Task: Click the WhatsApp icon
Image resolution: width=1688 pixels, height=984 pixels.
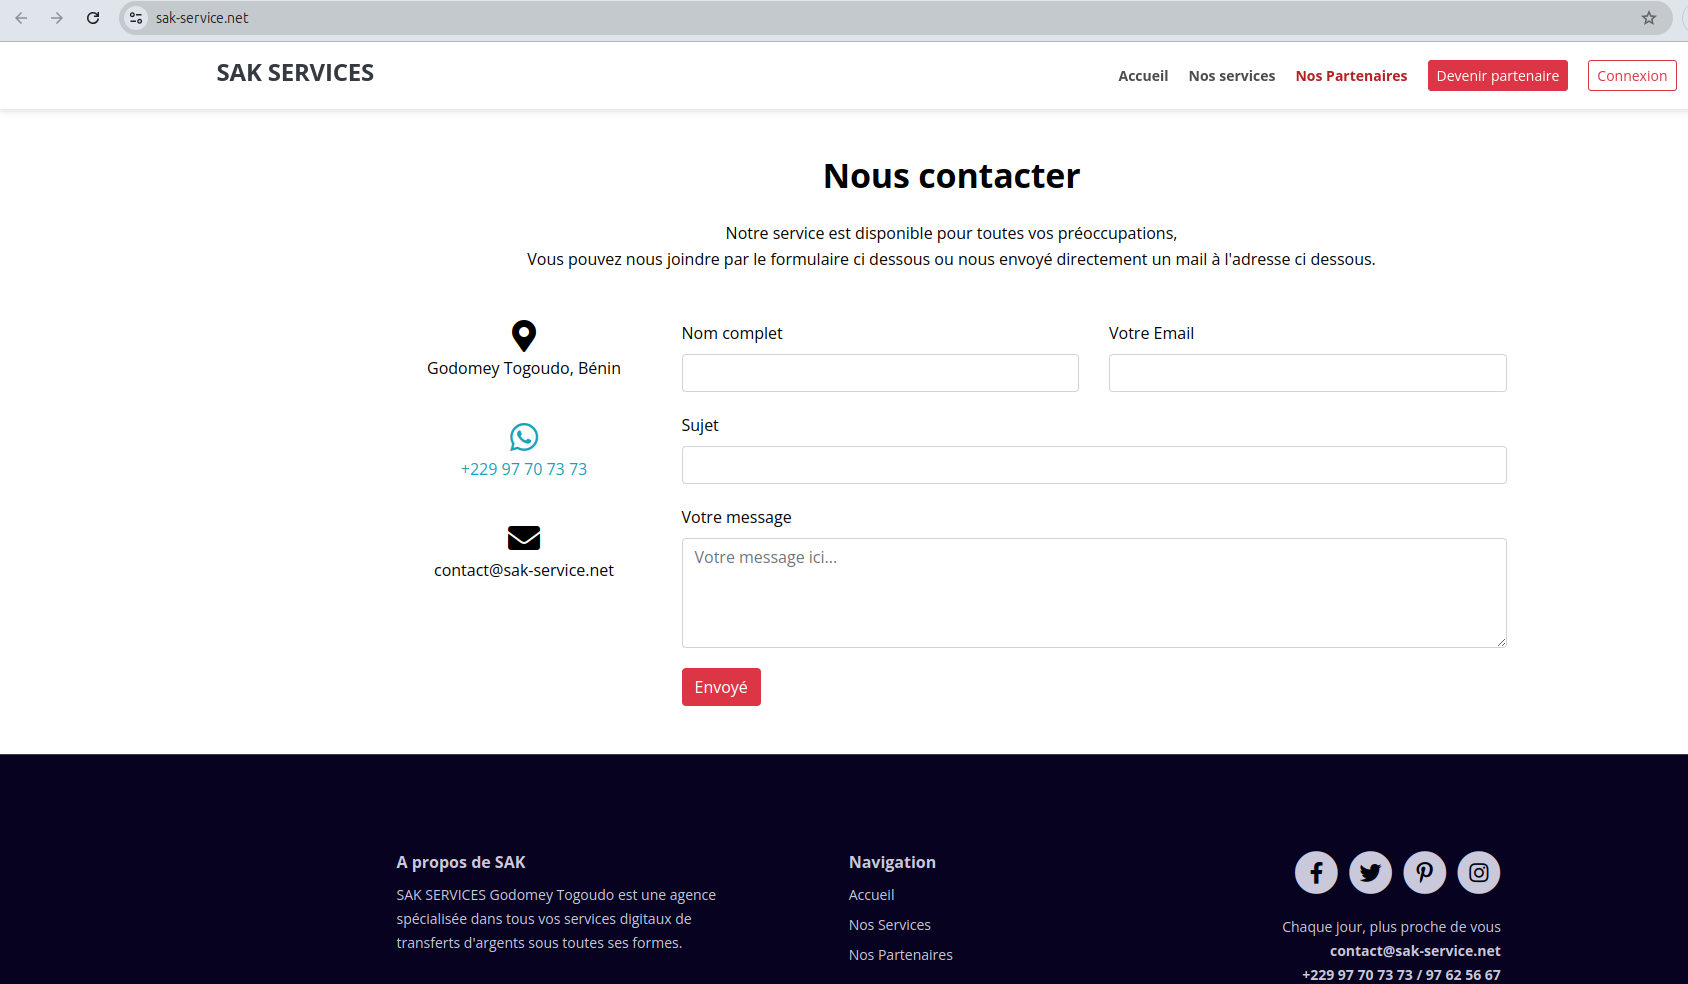Action: pyautogui.click(x=524, y=437)
